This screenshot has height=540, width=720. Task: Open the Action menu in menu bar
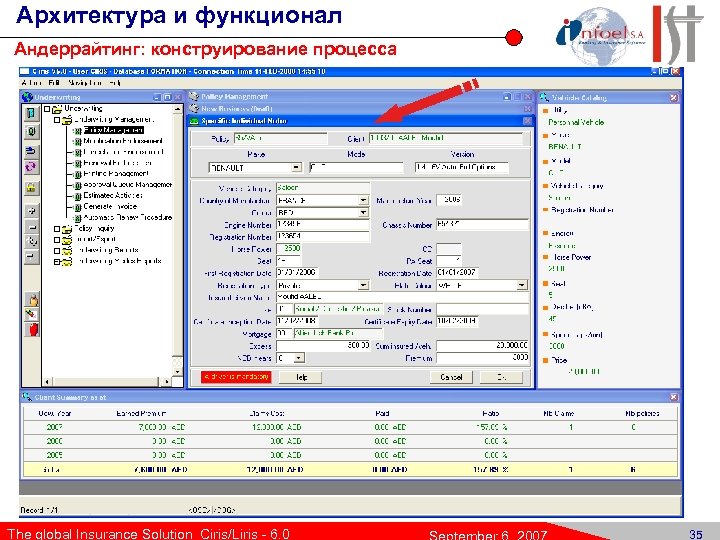pos(32,83)
